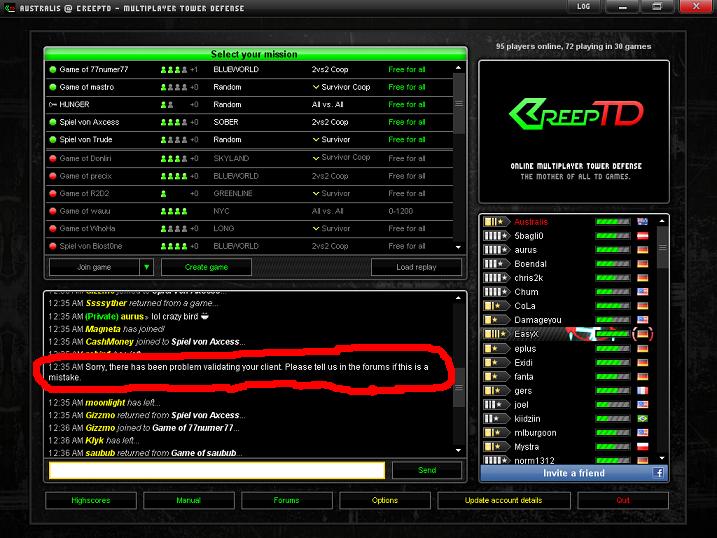Click the flag icon next to Chum

coord(642,292)
